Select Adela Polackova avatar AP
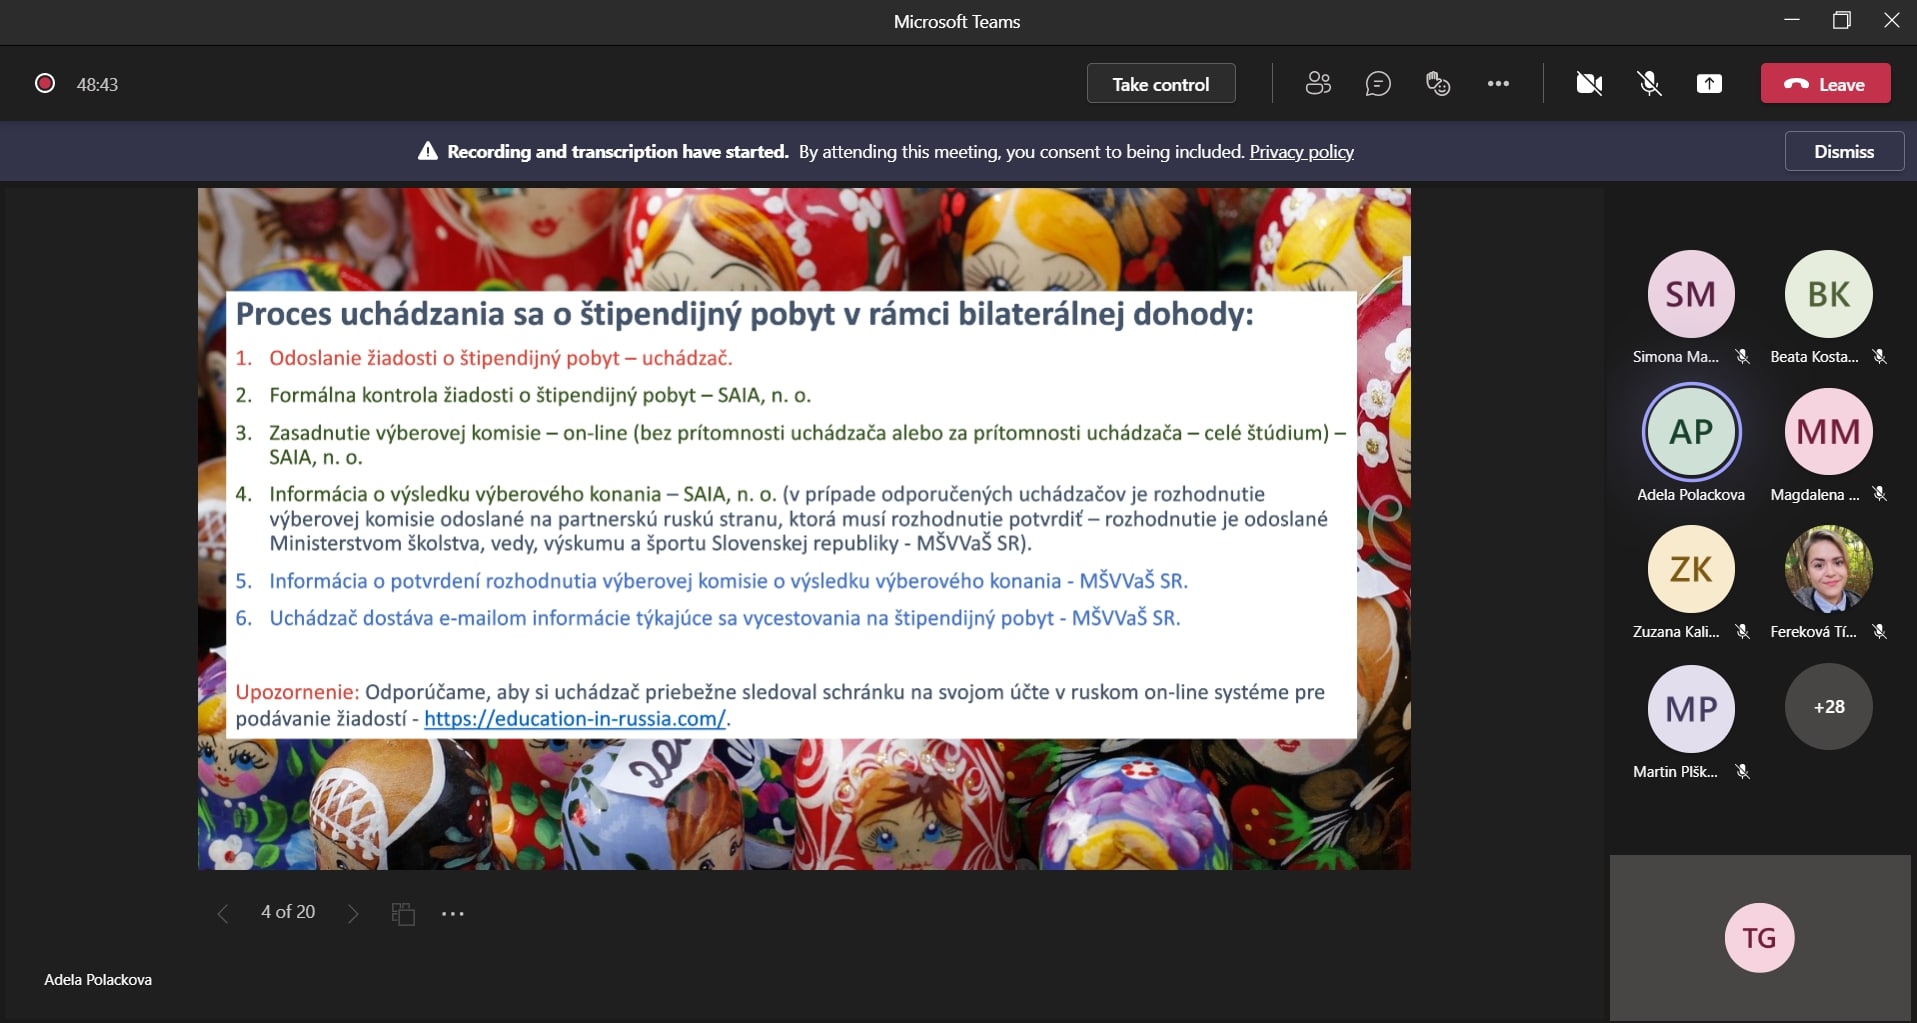The height and width of the screenshot is (1023, 1917). (1691, 432)
